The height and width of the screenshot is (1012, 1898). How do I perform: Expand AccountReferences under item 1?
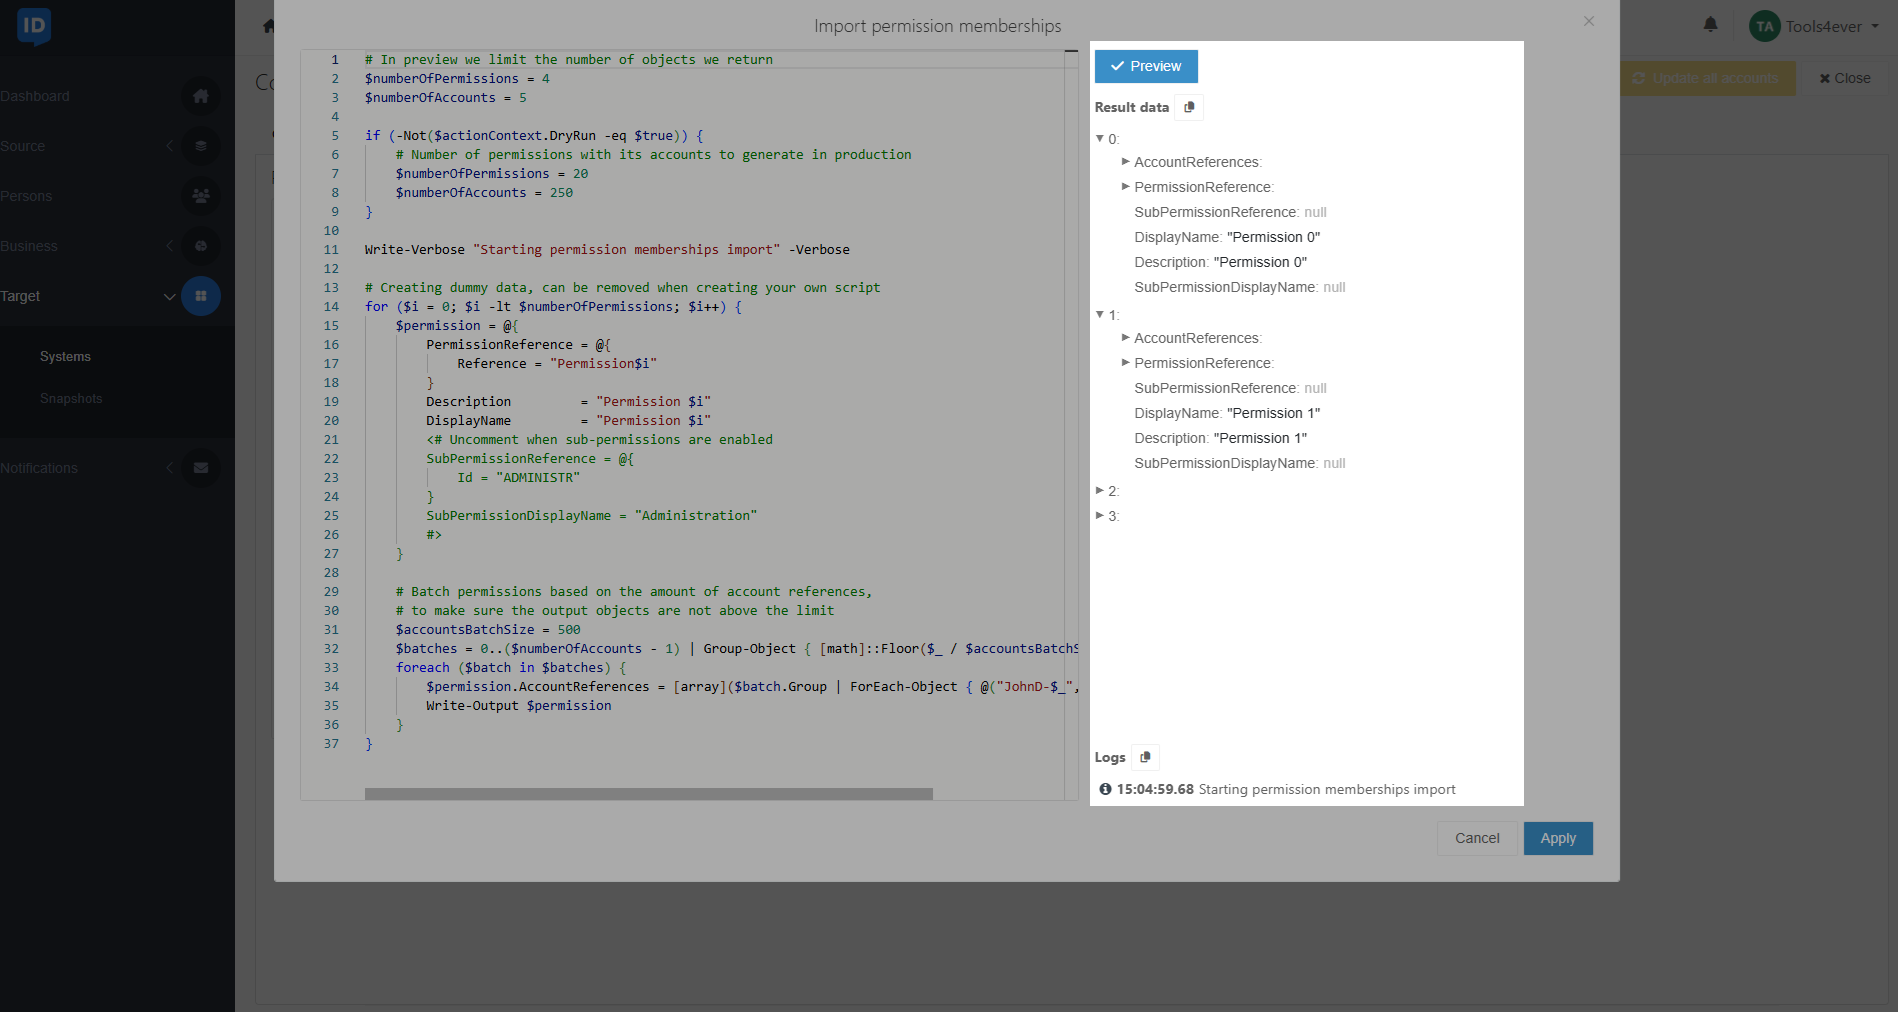tap(1126, 337)
